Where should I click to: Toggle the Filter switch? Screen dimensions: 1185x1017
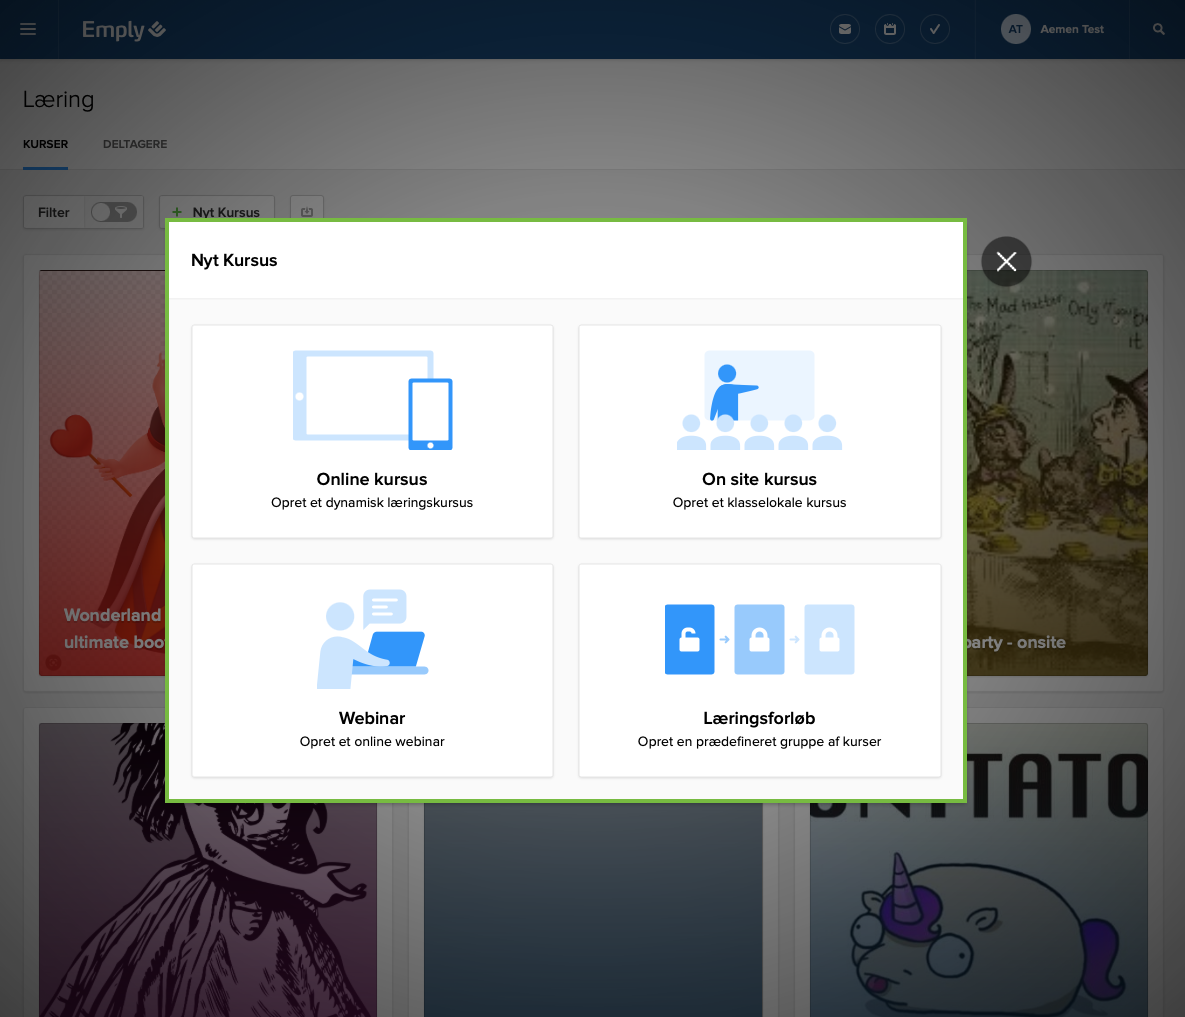113,212
